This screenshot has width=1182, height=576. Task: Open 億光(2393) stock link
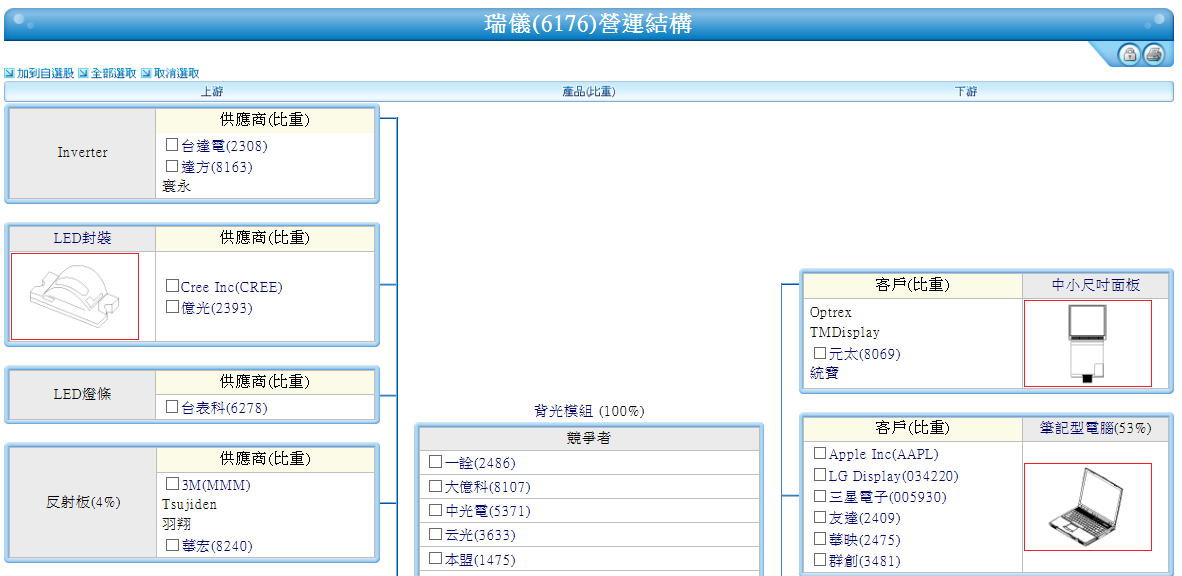click(x=217, y=308)
